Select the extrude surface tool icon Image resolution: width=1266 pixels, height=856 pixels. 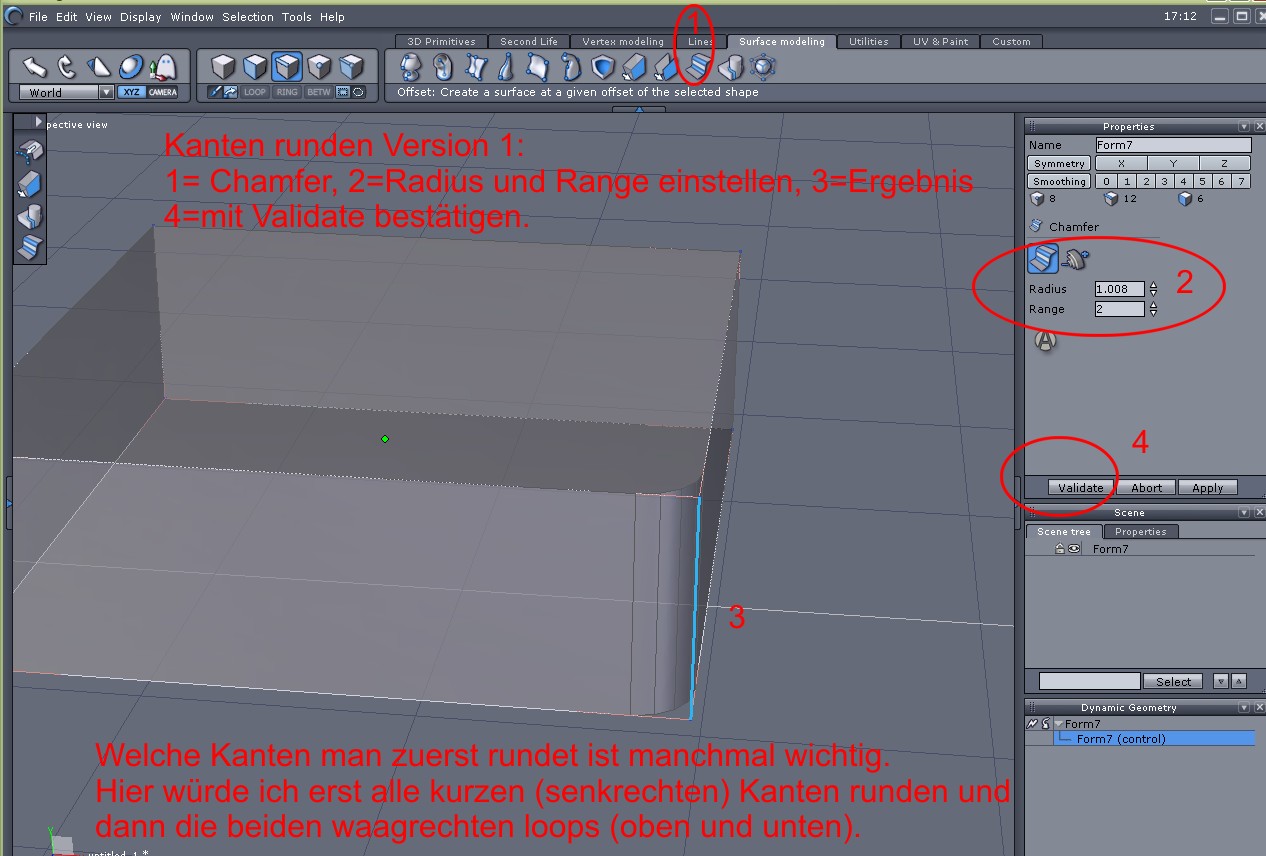636,67
